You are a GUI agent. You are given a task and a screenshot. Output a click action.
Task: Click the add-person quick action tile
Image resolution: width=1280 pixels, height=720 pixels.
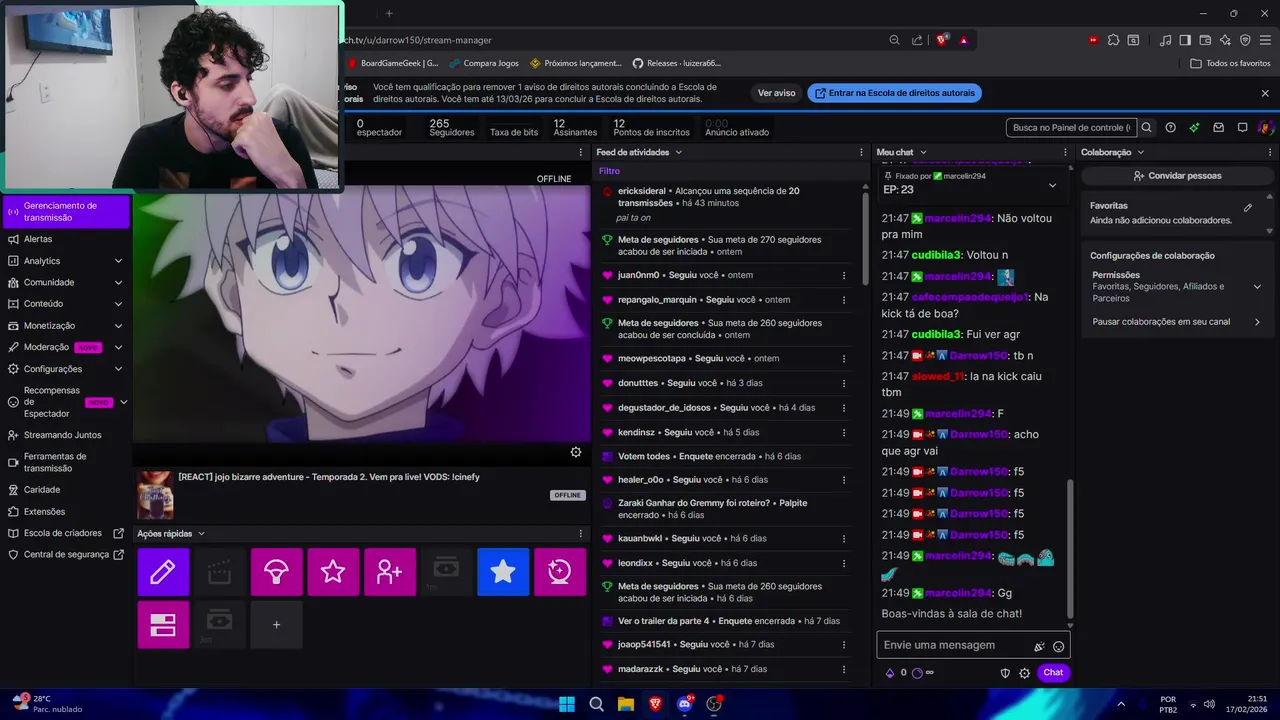(x=390, y=572)
